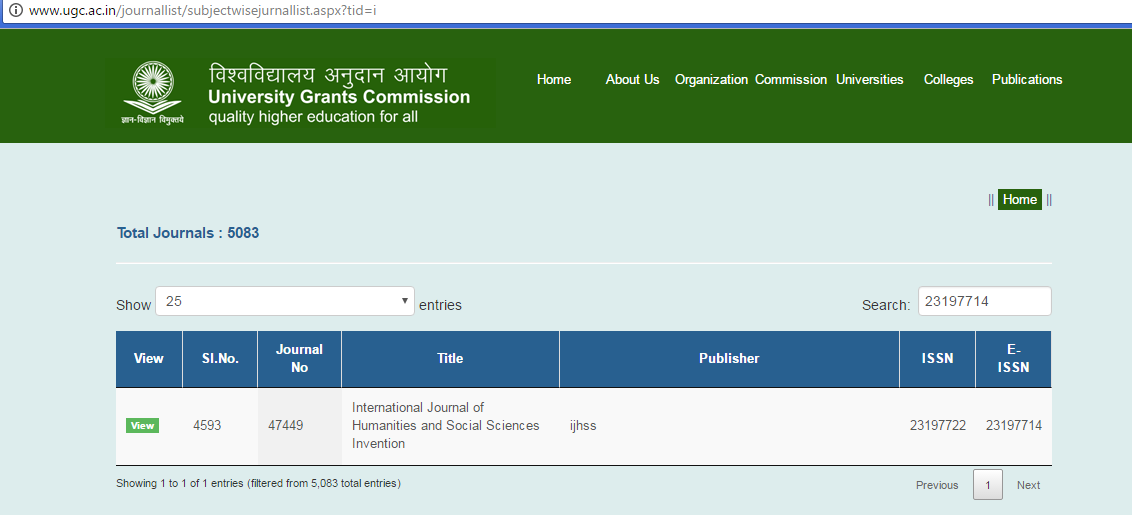1132x515 pixels.
Task: Sort by the Publisher column header
Action: coord(728,359)
